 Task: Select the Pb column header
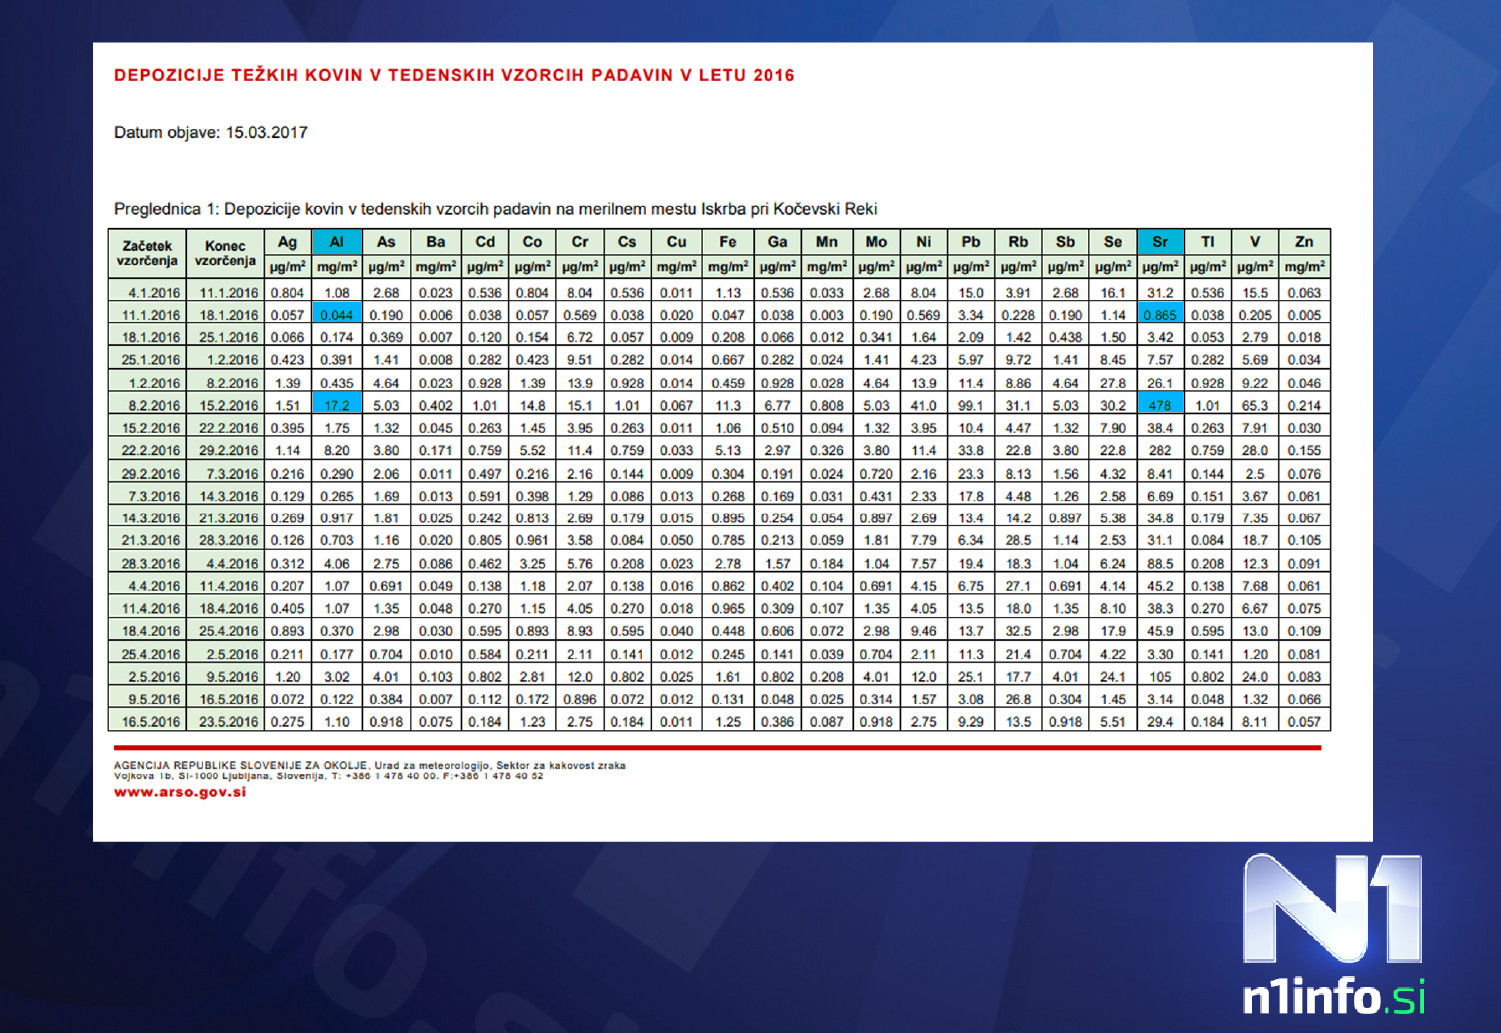[x=970, y=242]
